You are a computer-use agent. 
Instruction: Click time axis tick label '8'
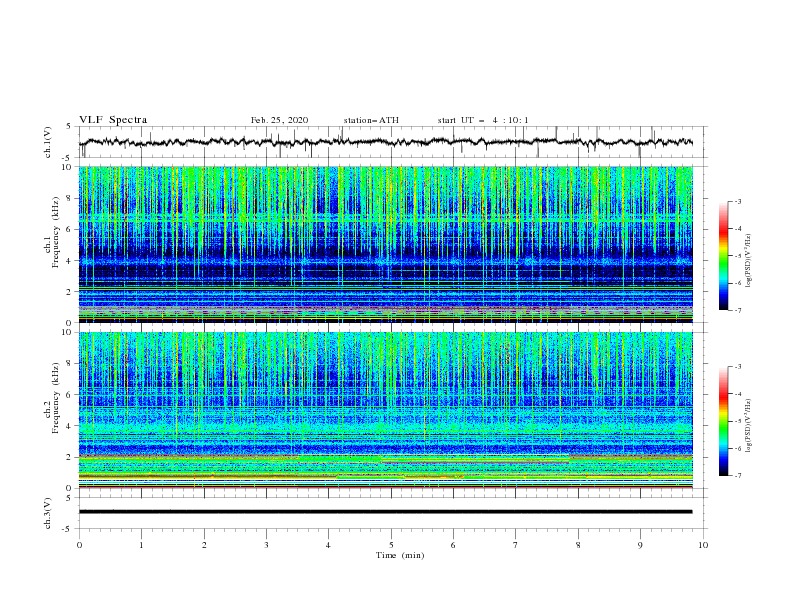578,545
